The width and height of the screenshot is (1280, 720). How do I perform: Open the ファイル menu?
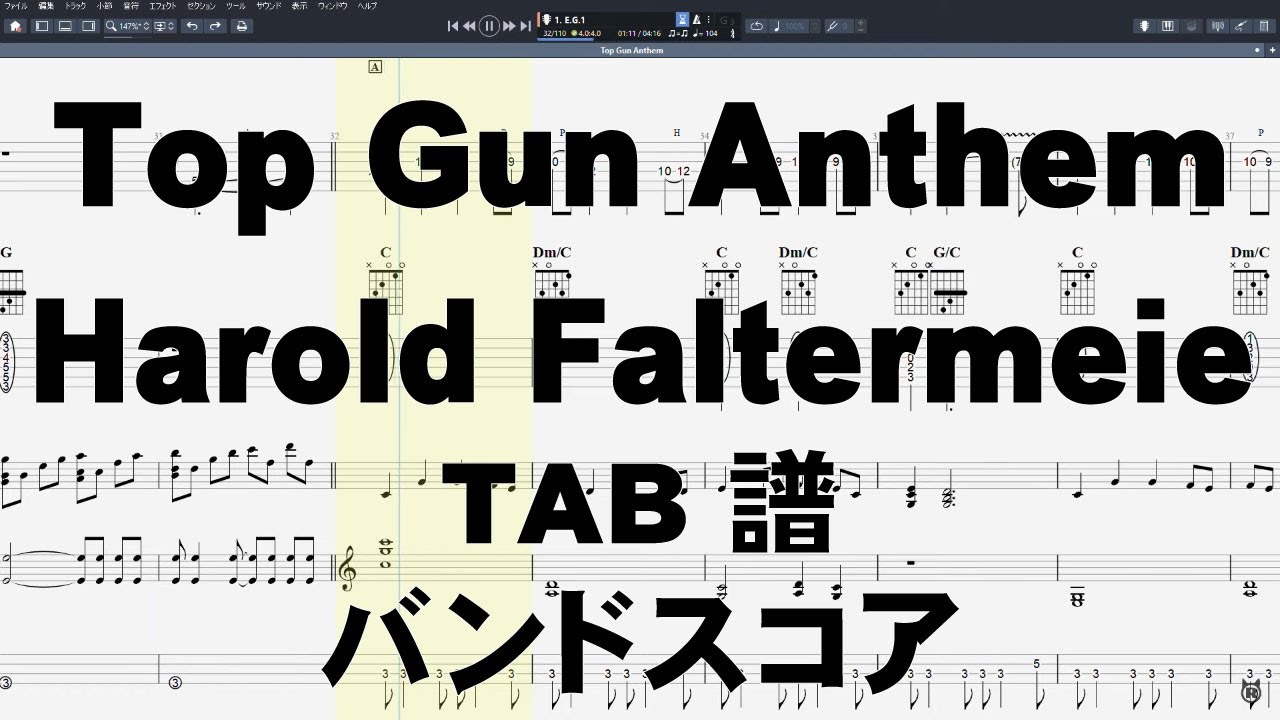pos(17,5)
